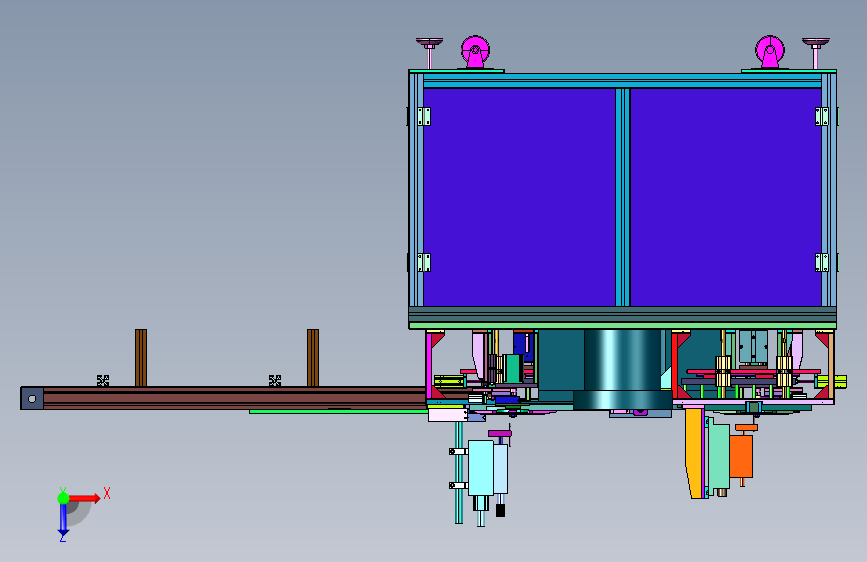Select the lower-right door hinge
Viewport: 867px width, 562px height.
822,262
